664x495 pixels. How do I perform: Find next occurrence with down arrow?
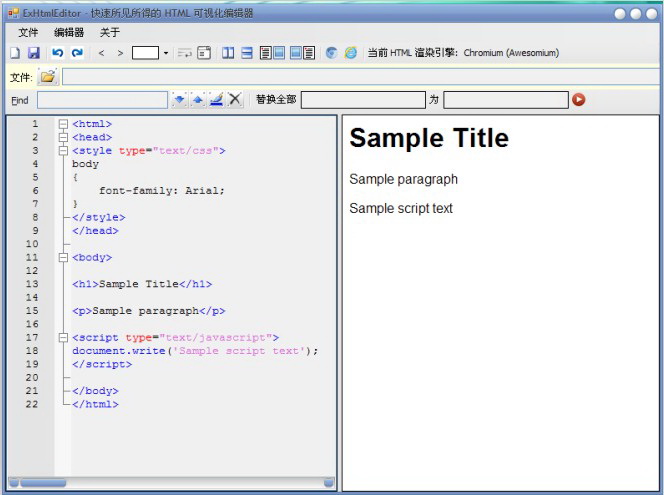tap(180, 100)
